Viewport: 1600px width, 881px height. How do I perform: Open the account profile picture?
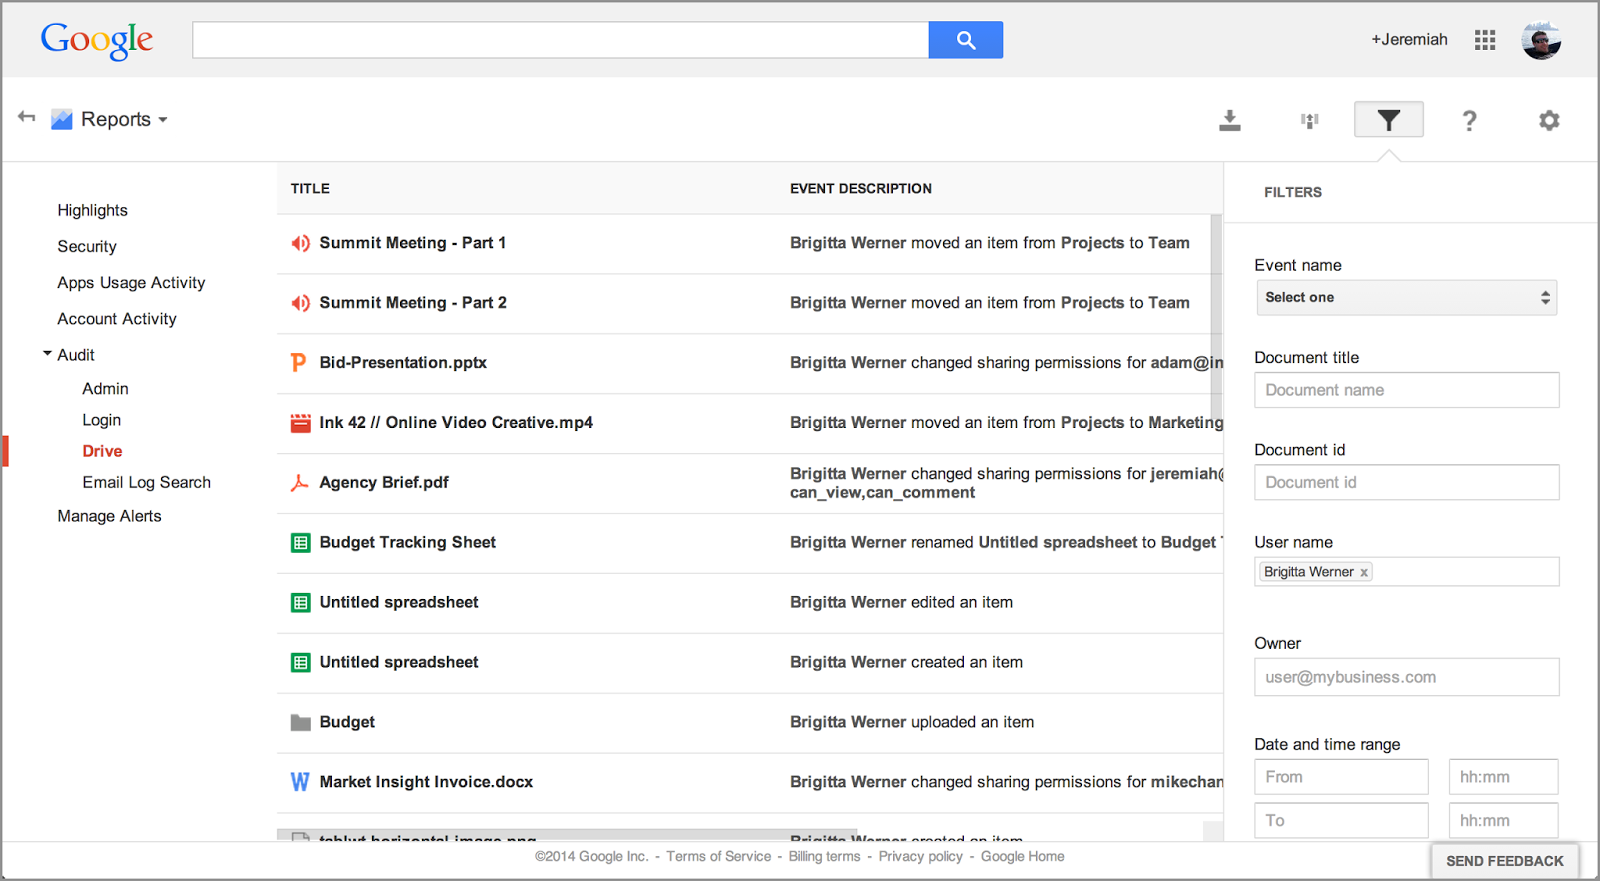coord(1541,40)
